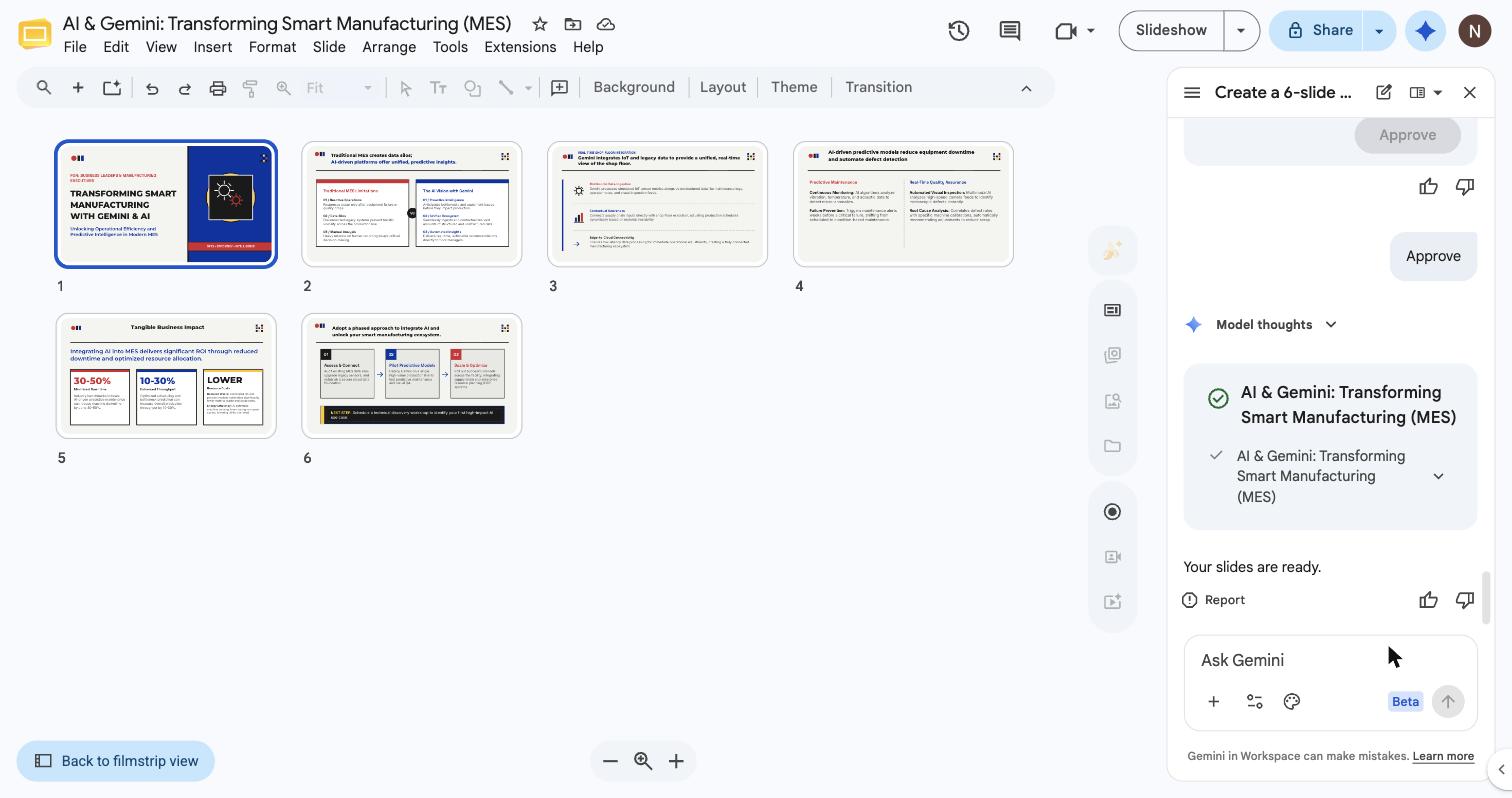Close the Gemini side panel
The image size is (1512, 798).
(1470, 92)
